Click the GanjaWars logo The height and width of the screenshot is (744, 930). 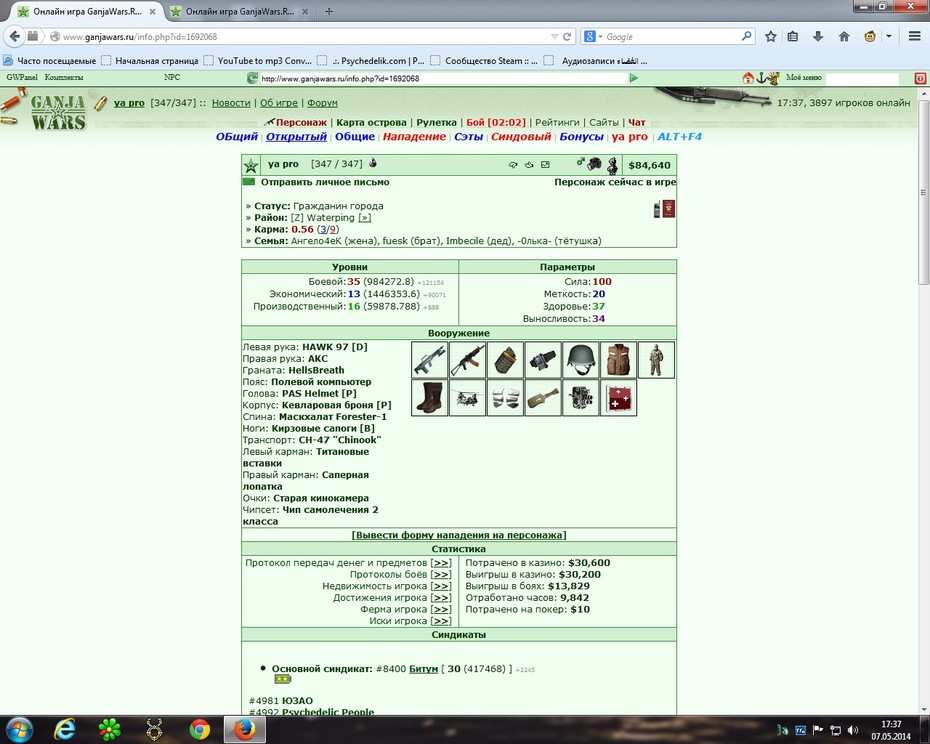click(58, 112)
